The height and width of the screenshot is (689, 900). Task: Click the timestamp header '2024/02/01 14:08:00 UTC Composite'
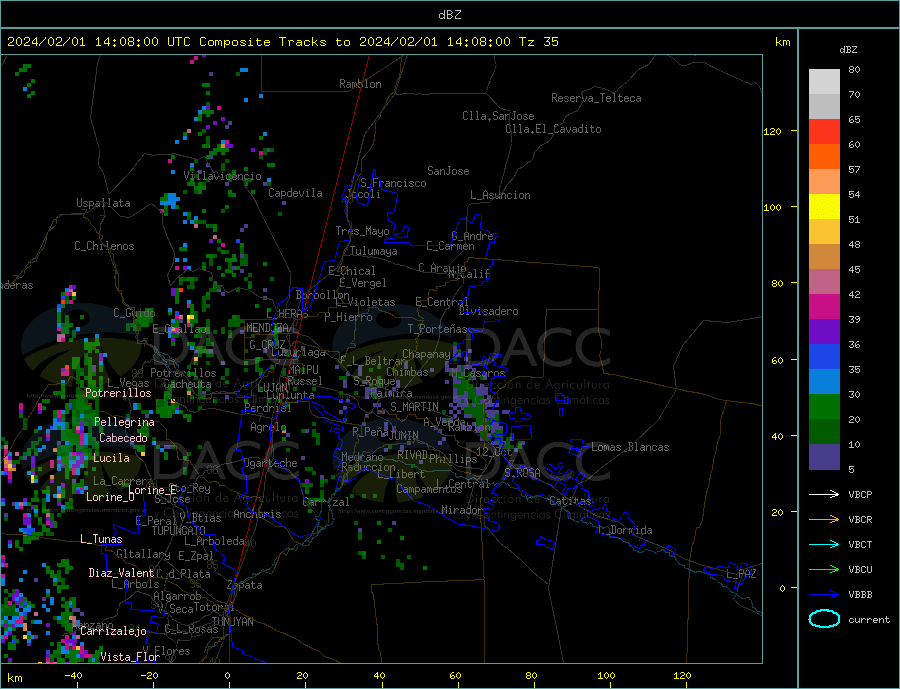138,41
